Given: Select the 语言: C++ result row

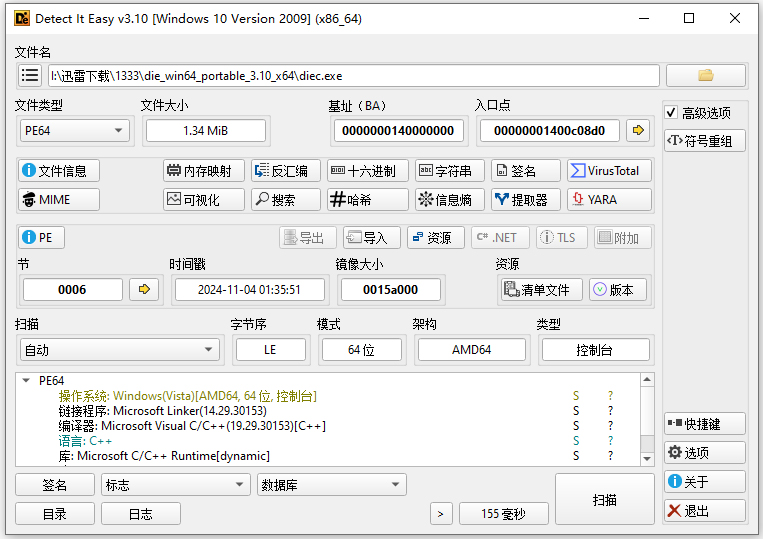Looking at the screenshot, I should click(86, 441).
